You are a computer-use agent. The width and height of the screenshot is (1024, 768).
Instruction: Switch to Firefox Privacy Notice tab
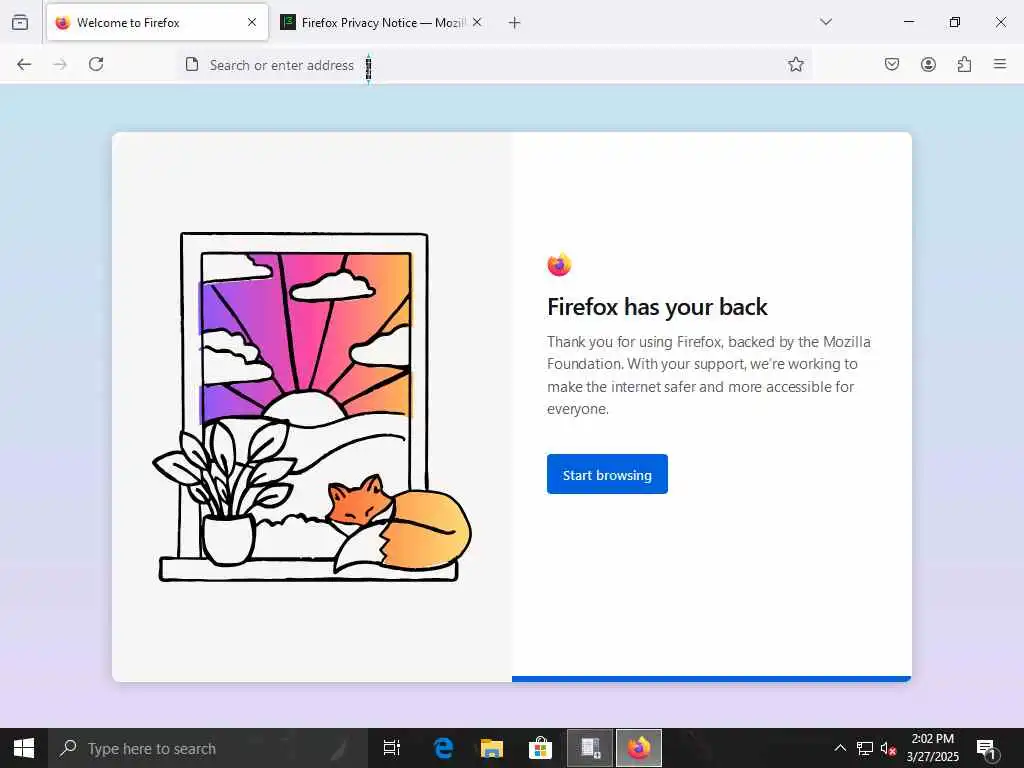382,22
